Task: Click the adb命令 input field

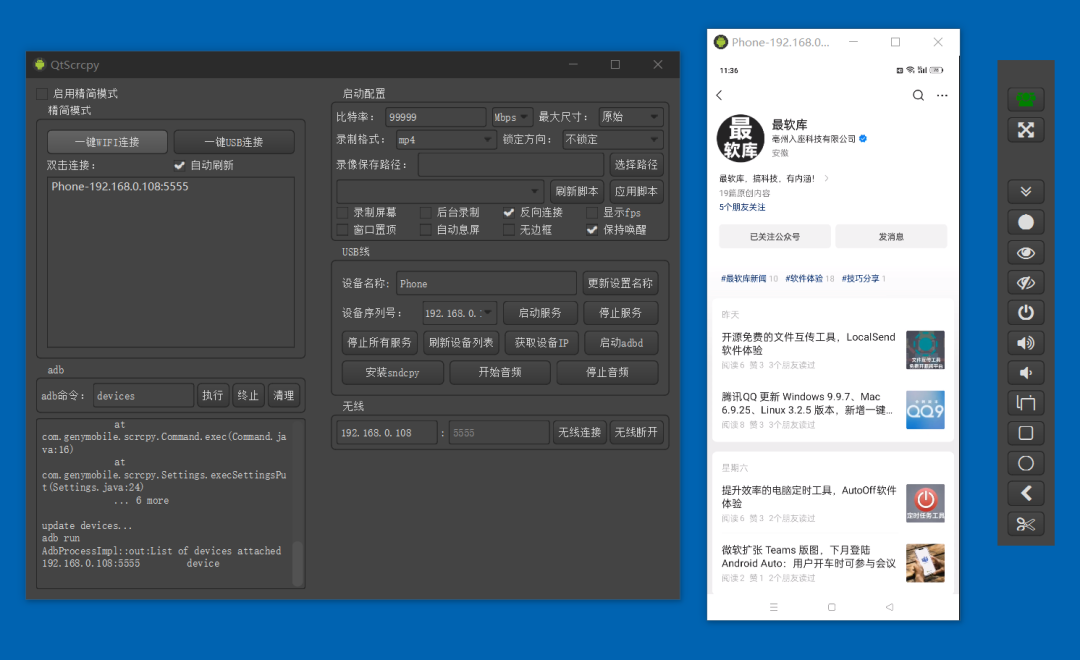Action: (143, 396)
